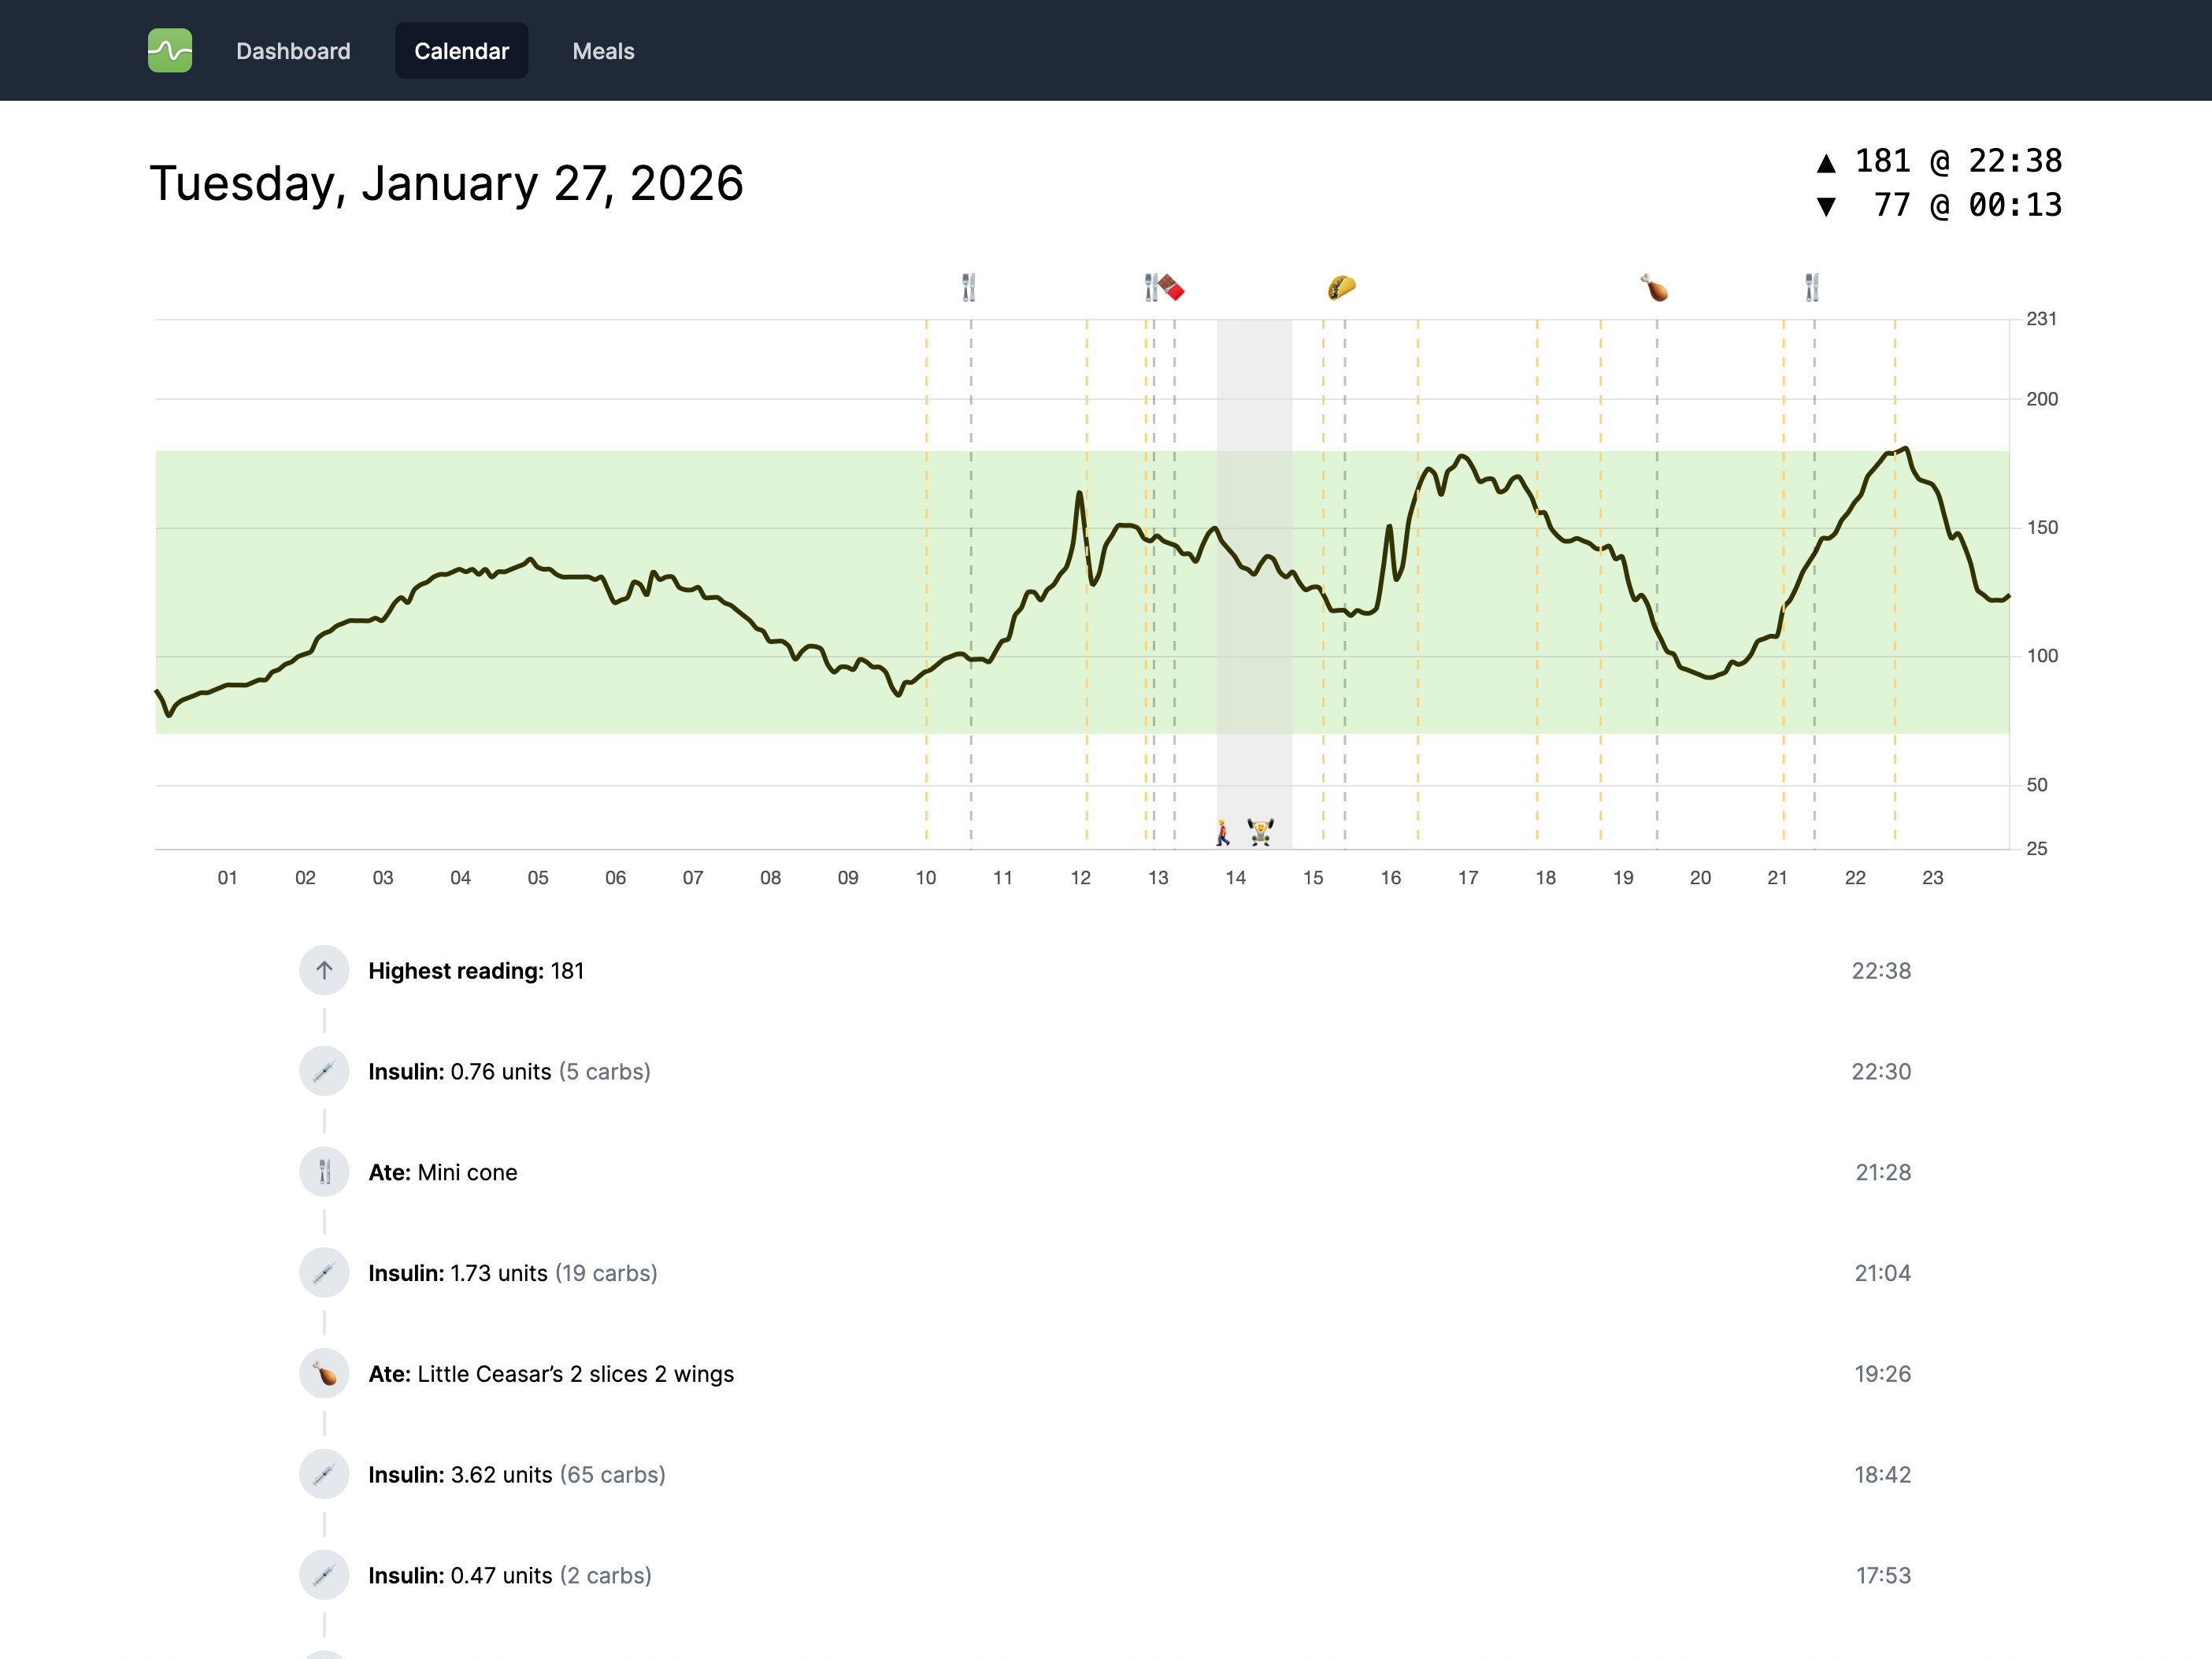This screenshot has width=2212, height=1659.
Task: Select the chicken drumstick icon above the chart
Action: 1655,287
